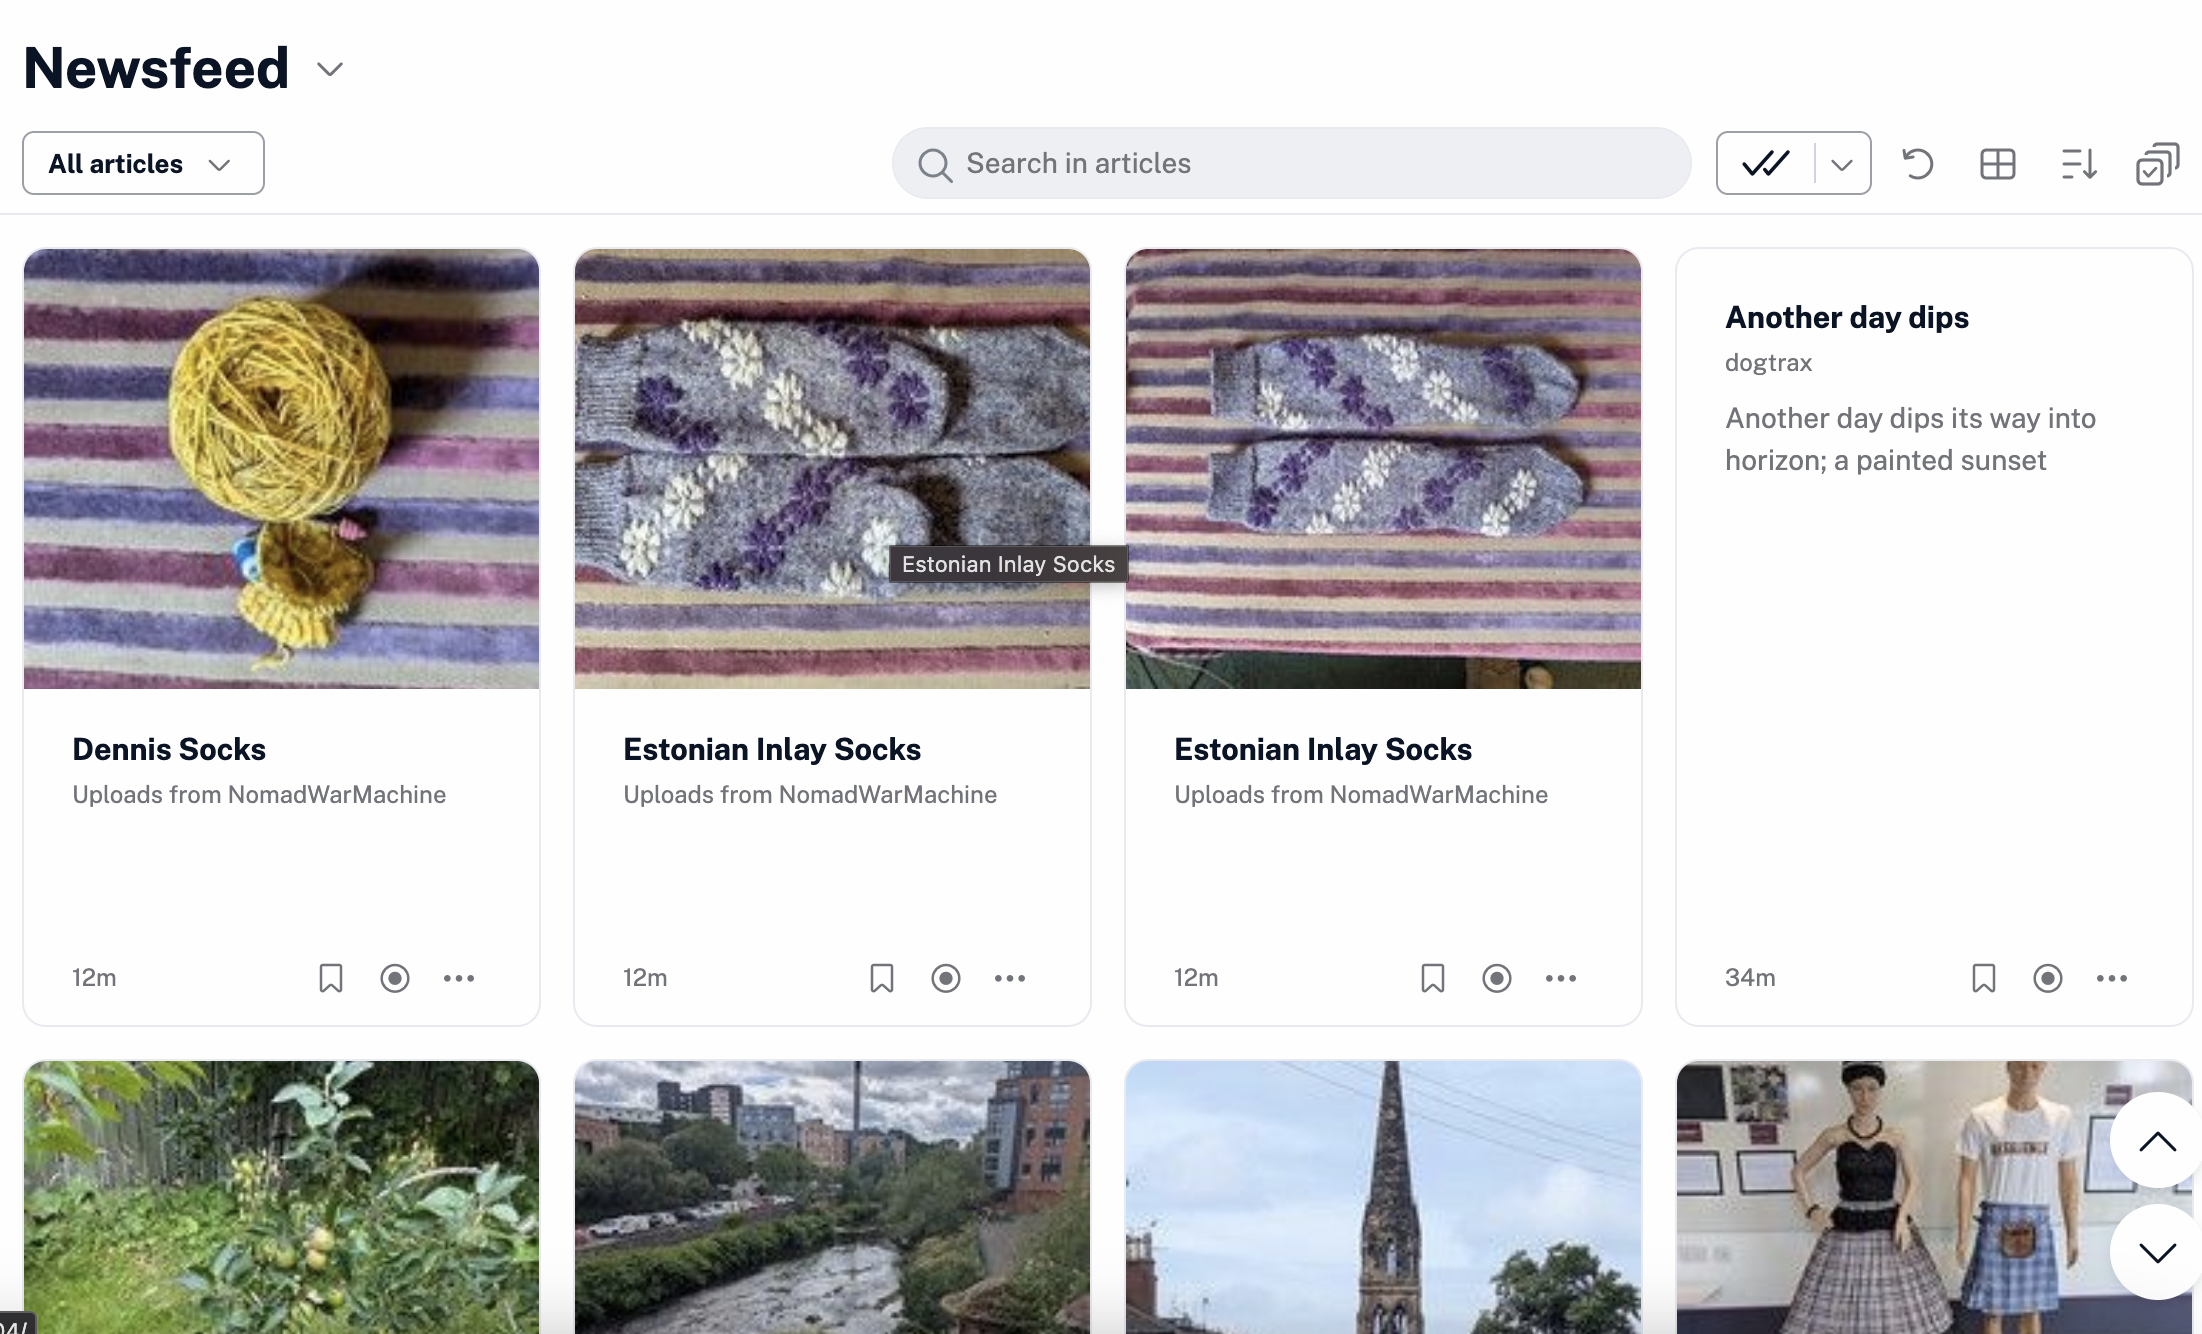The width and height of the screenshot is (2202, 1334).
Task: Click the 34m timestamp on Another day dips
Action: (x=1750, y=978)
